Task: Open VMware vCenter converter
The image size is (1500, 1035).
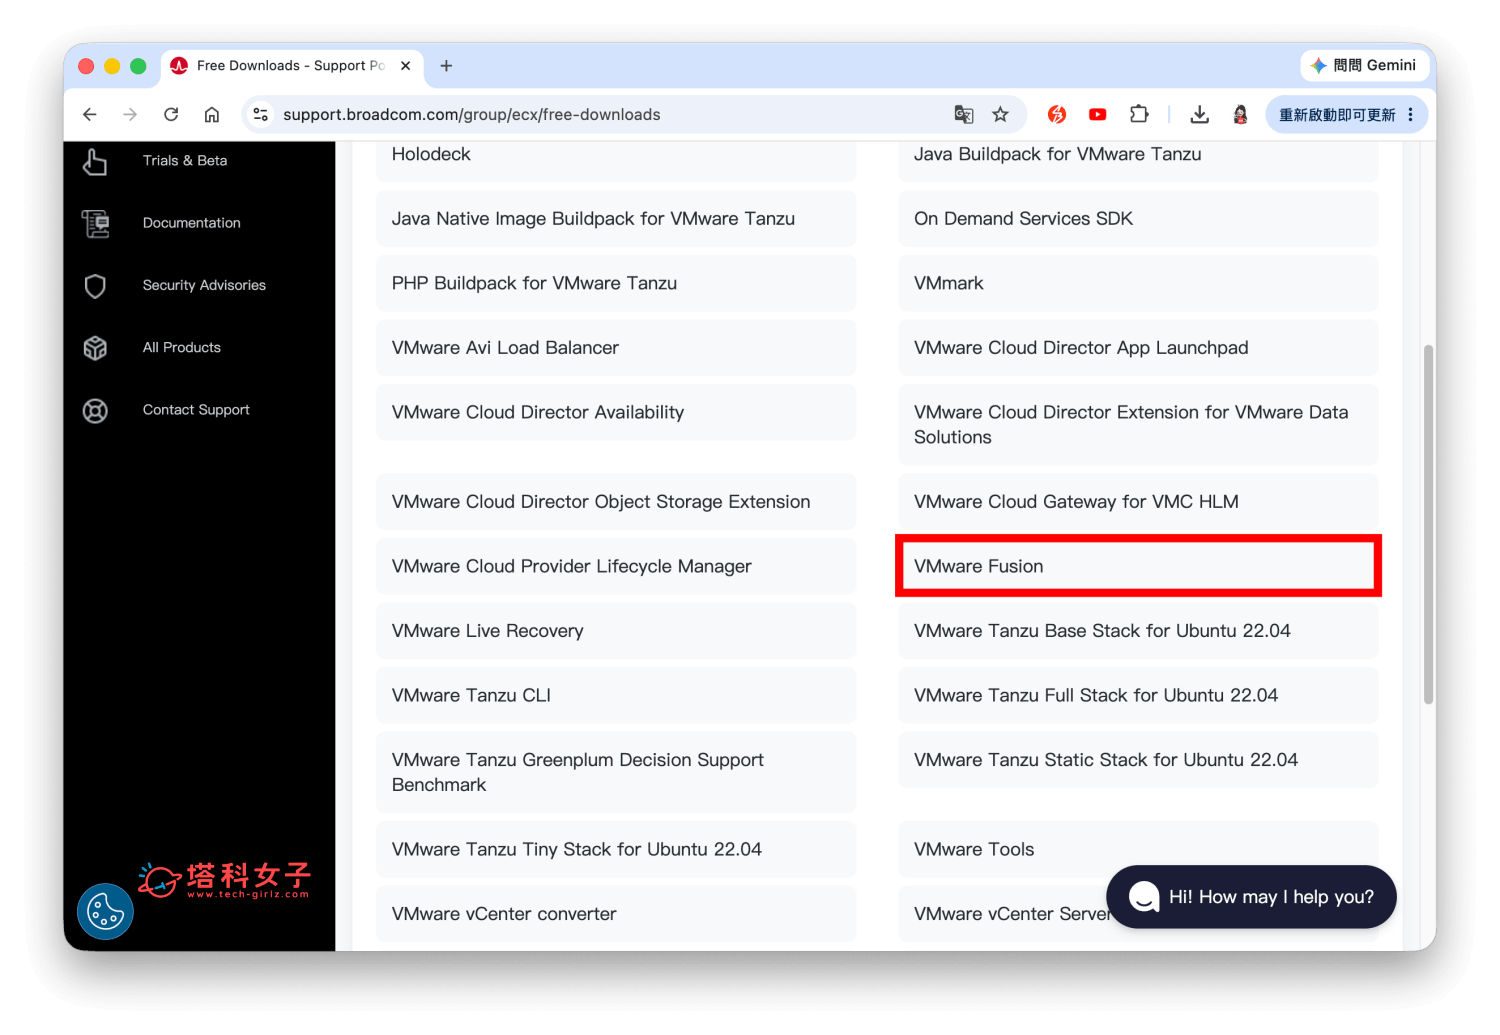Action: click(x=616, y=914)
